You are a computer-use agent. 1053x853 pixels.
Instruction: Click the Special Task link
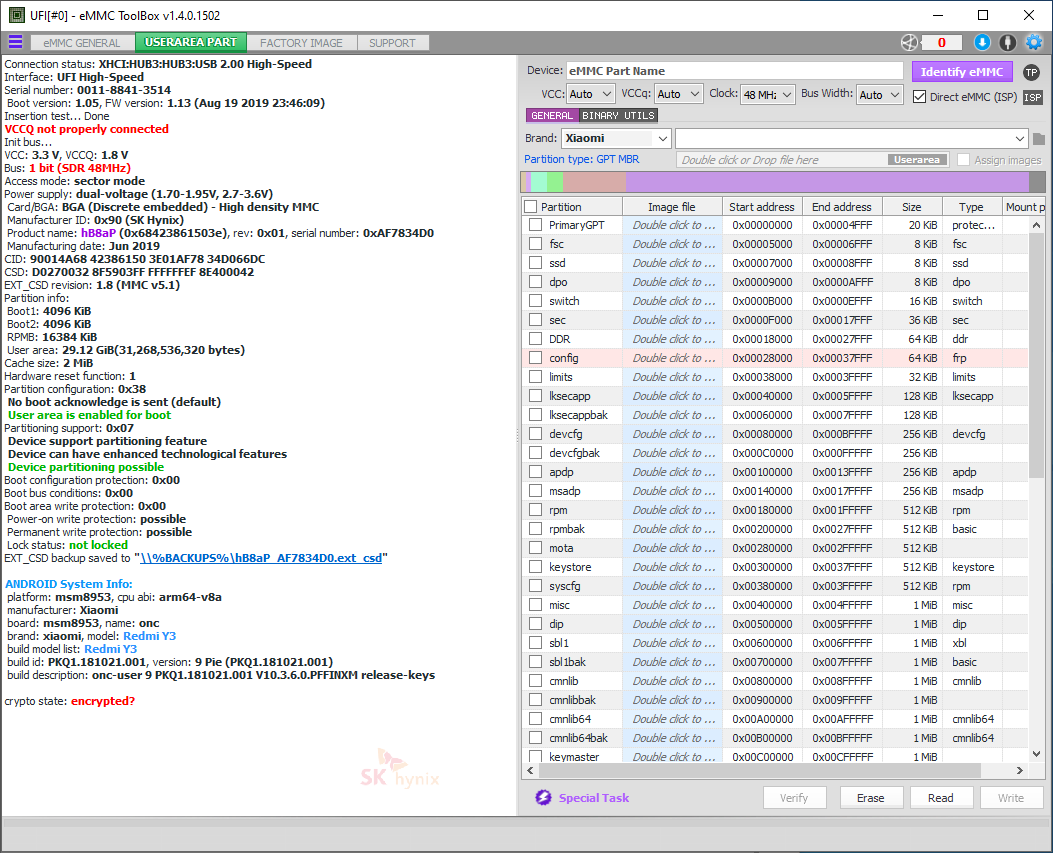click(594, 797)
